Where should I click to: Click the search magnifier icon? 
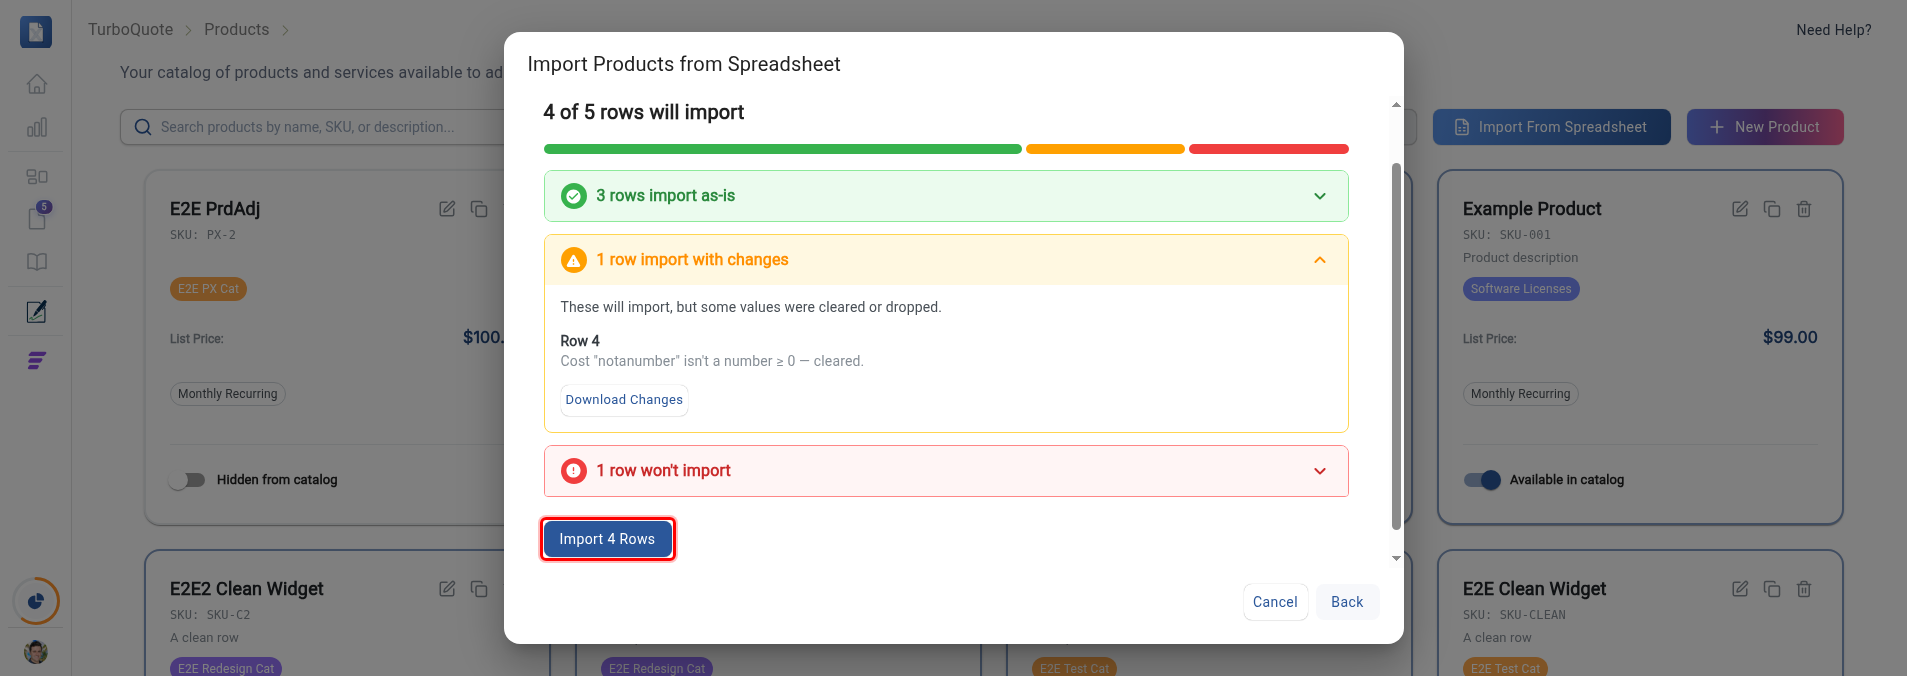(x=143, y=127)
